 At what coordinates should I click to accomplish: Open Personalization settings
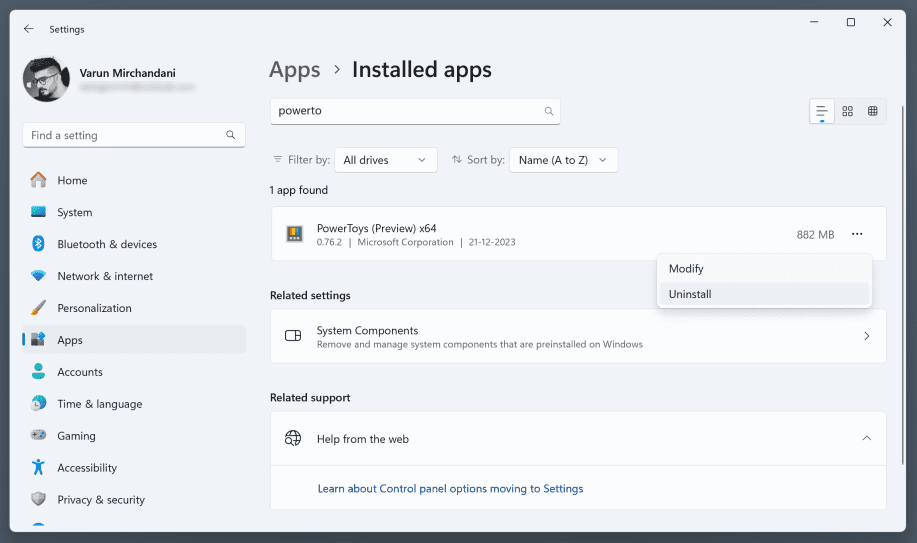pyautogui.click(x=94, y=308)
